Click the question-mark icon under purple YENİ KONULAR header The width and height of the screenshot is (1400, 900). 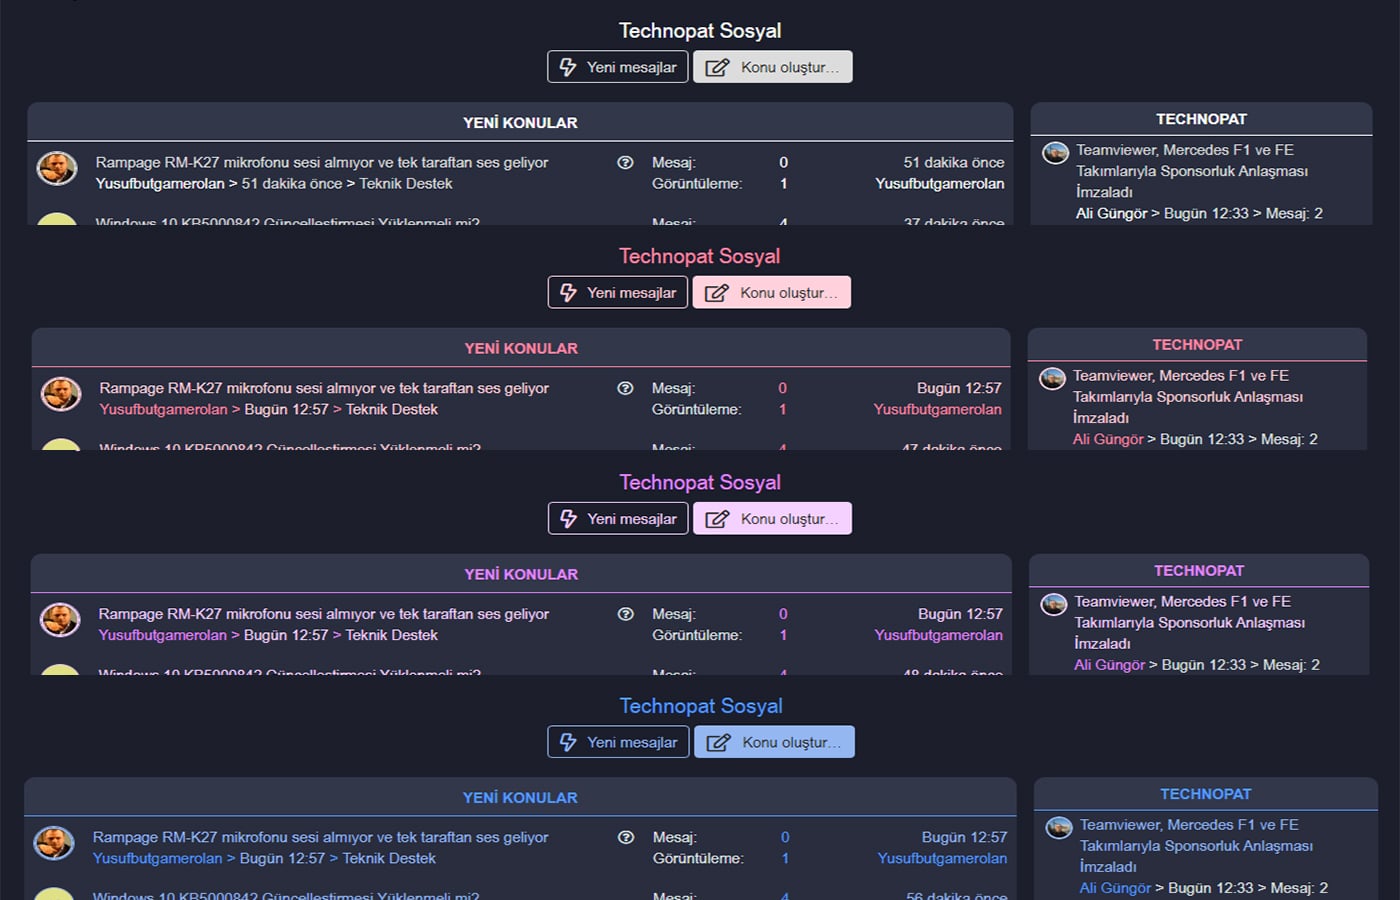[625, 614]
